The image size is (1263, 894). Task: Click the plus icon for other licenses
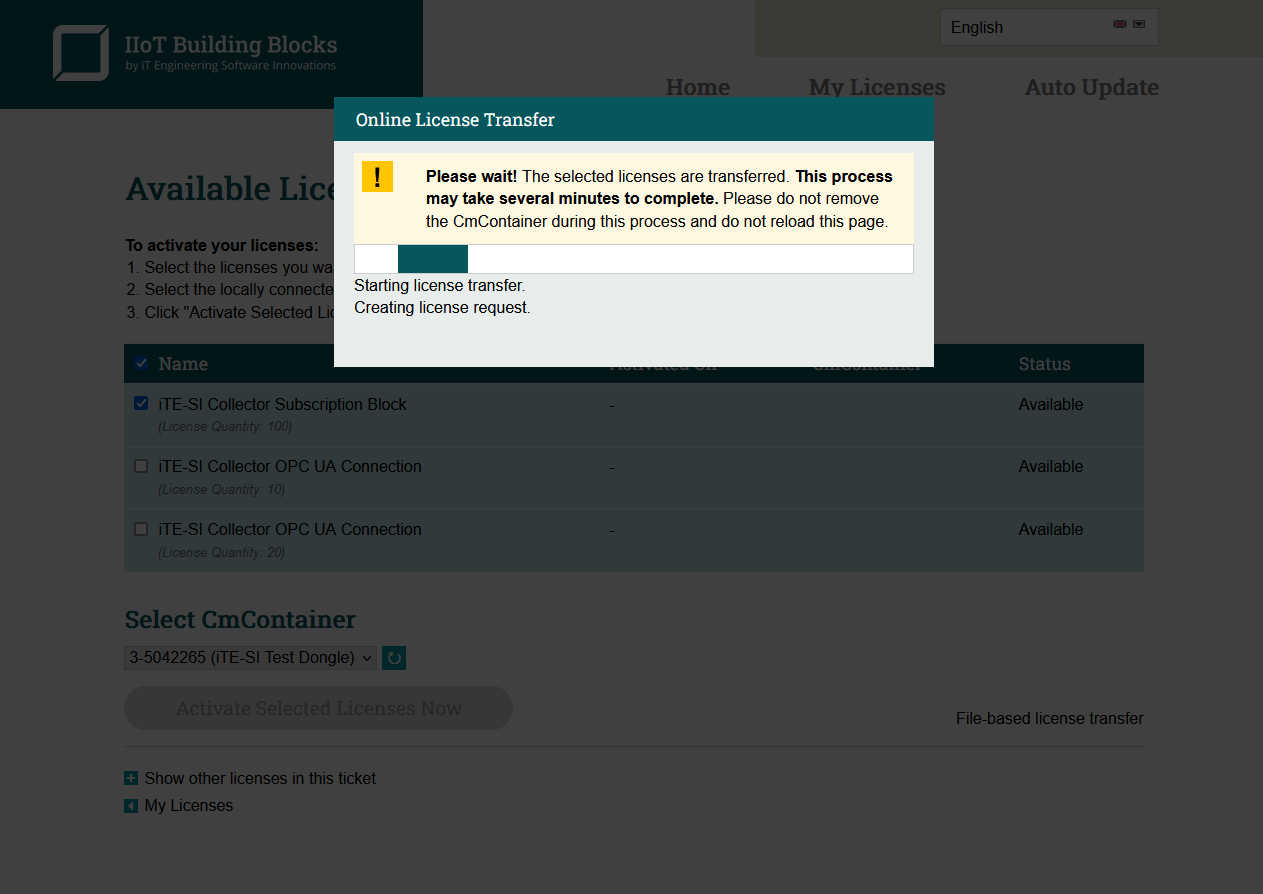tap(131, 778)
